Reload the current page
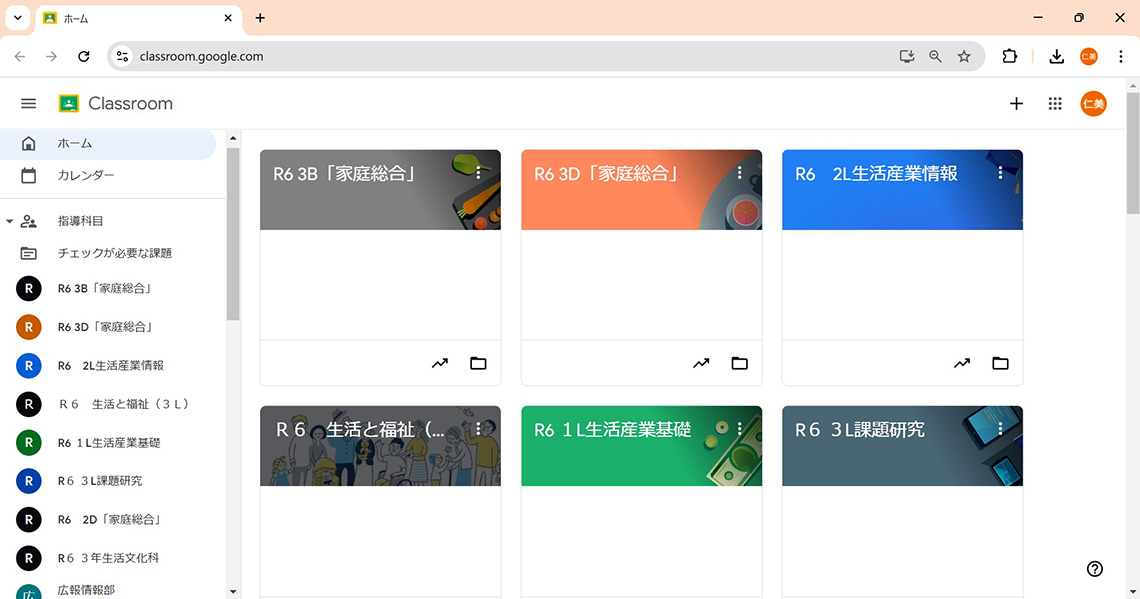Screen dimensions: 1140x599 [x=84, y=57]
